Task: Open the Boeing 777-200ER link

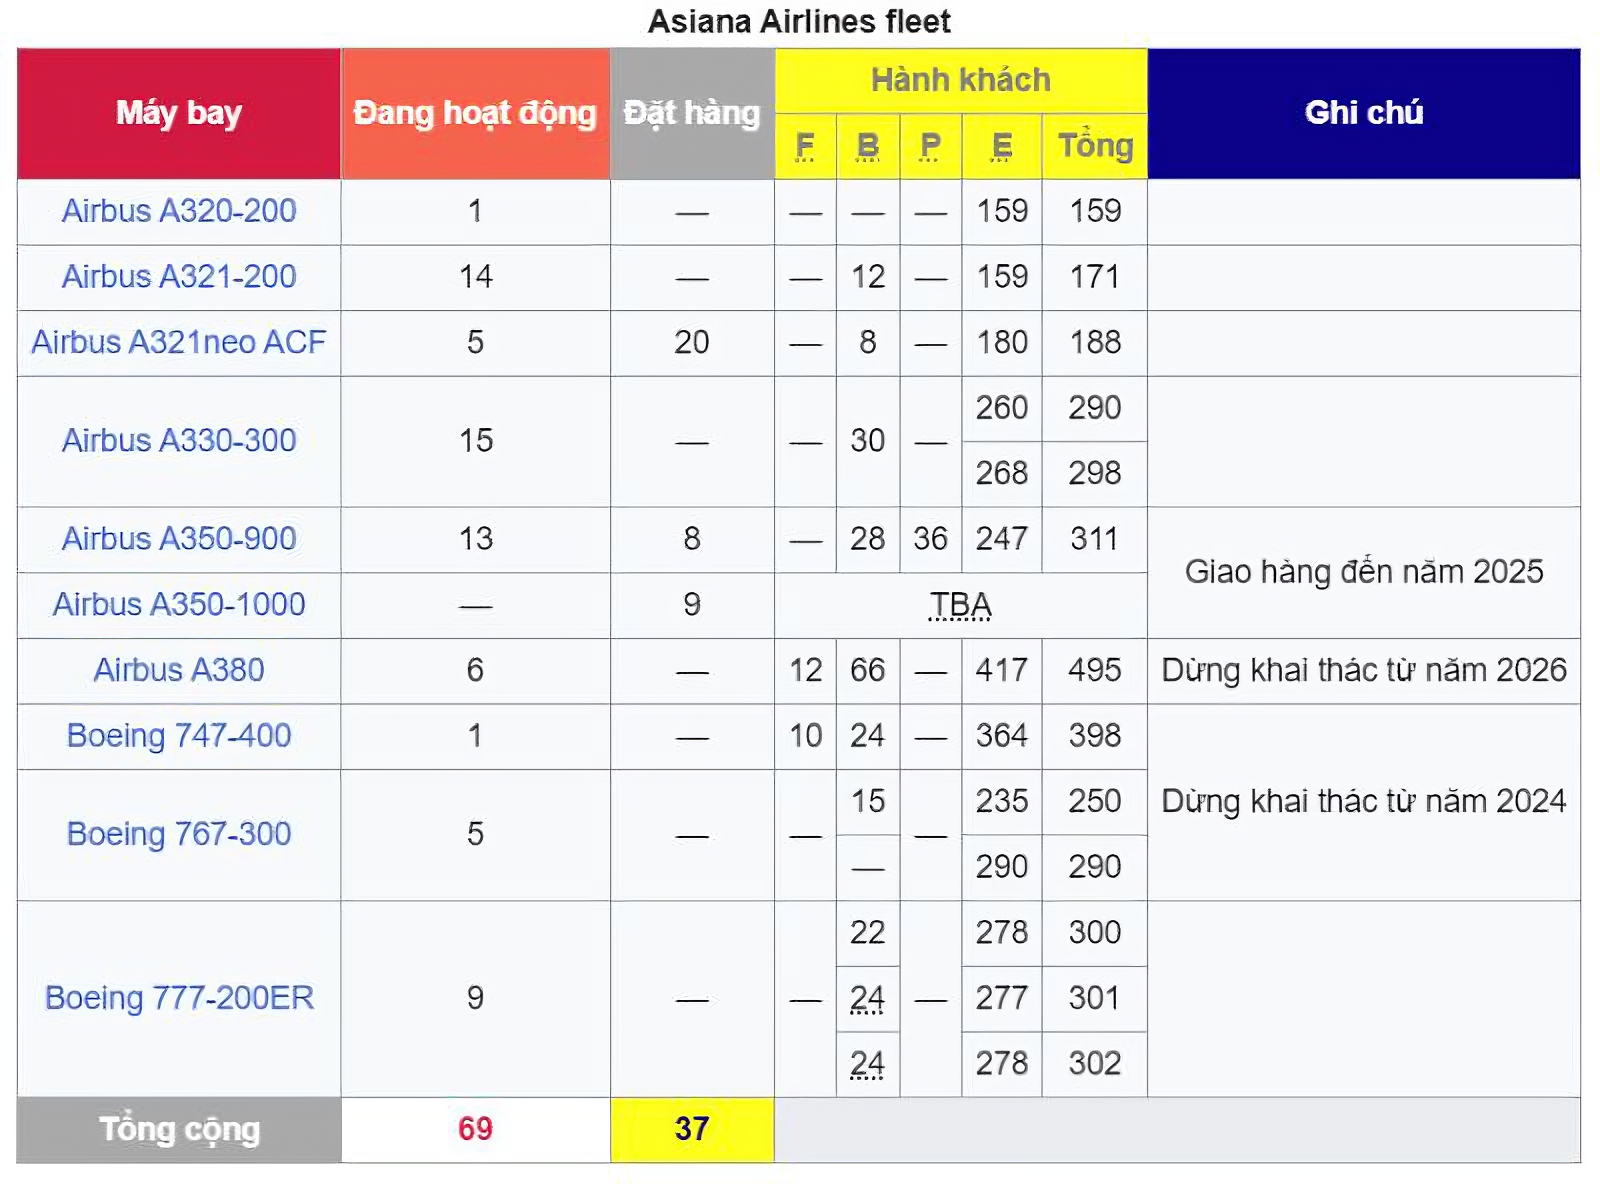Action: [179, 998]
